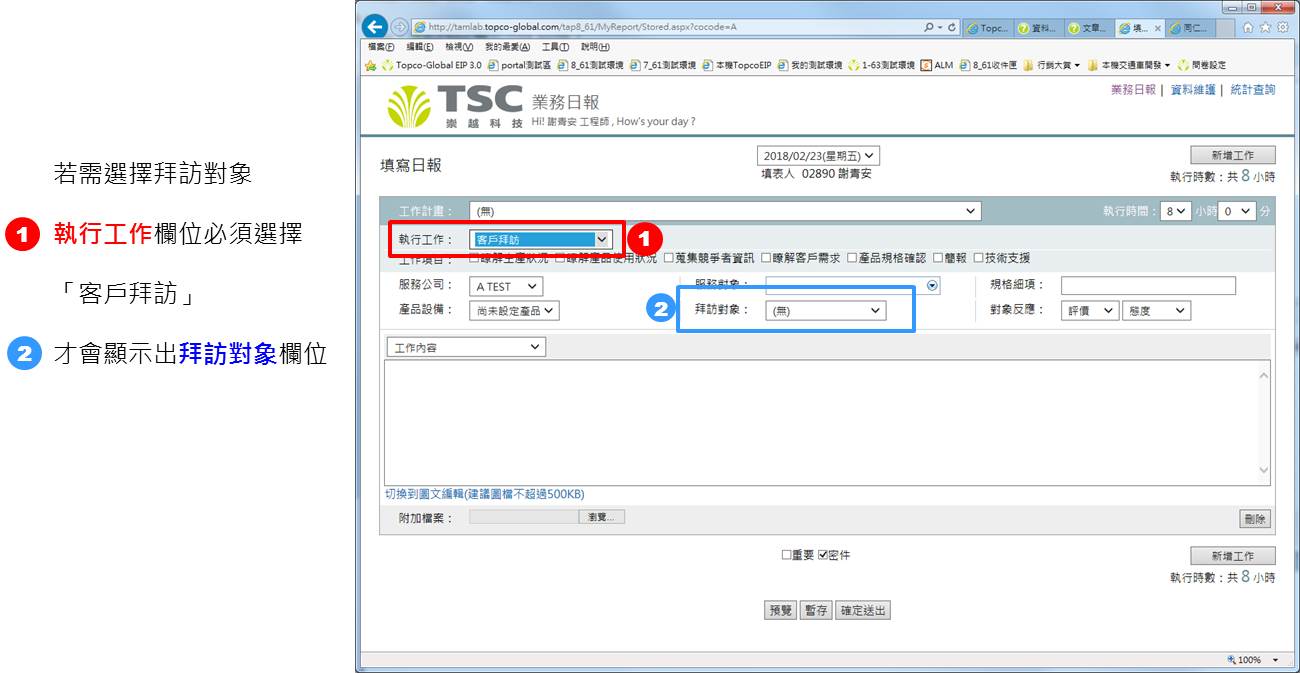Click the TSC 崇越科技 logo
Image resolution: width=1300 pixels, height=673 pixels.
tap(455, 106)
